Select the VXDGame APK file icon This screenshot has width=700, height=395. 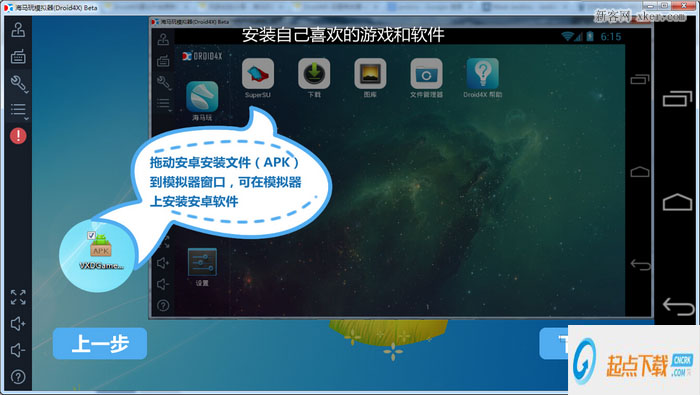click(x=101, y=246)
